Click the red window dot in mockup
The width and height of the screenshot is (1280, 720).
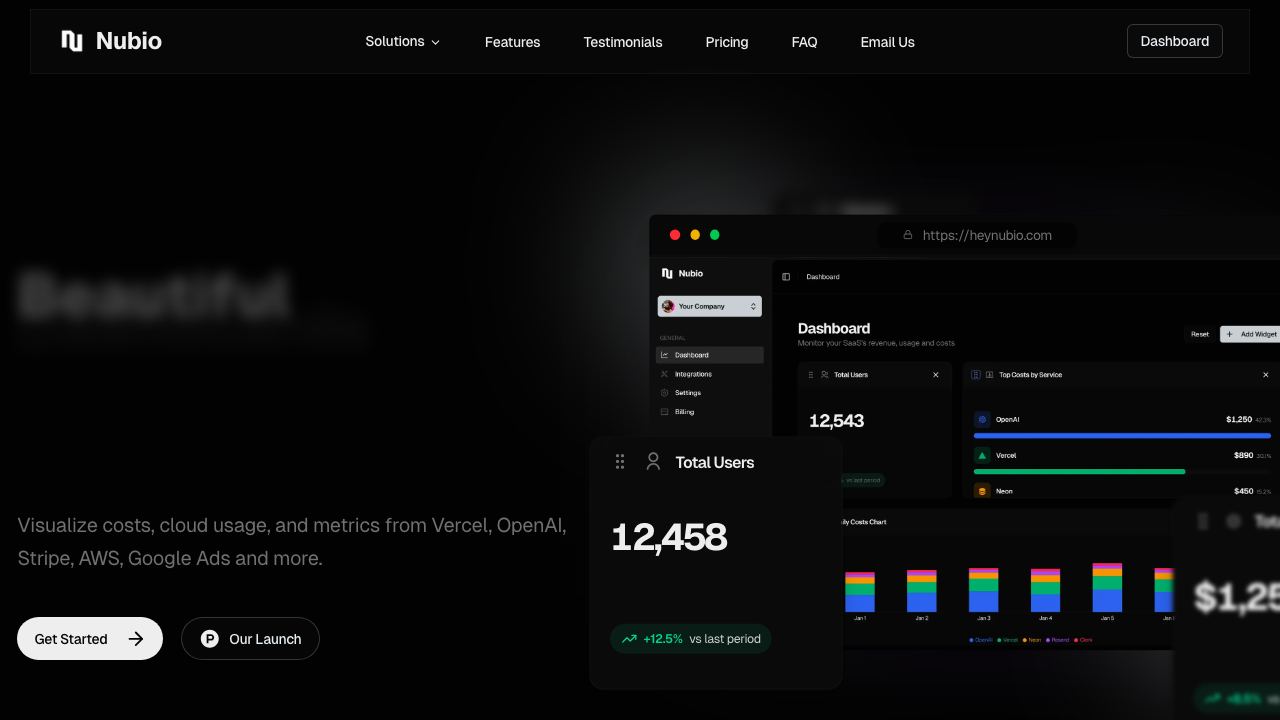[x=675, y=235]
